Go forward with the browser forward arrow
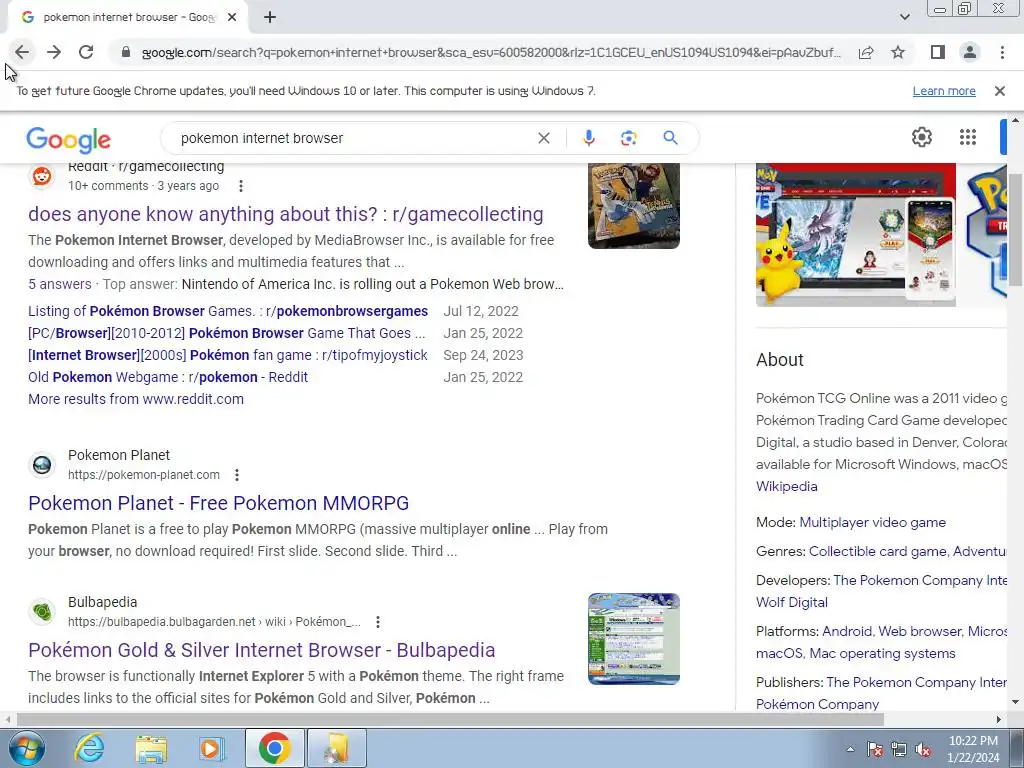The width and height of the screenshot is (1024, 768). tap(54, 52)
